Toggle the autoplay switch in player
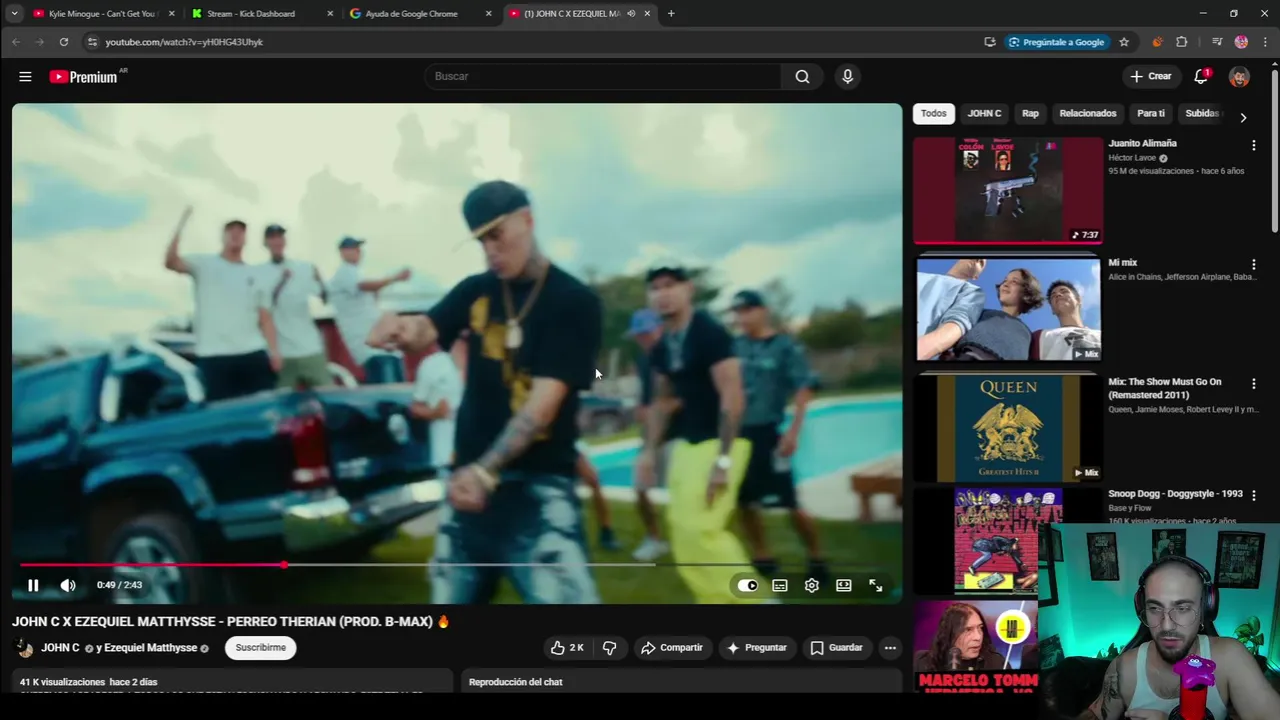The height and width of the screenshot is (720, 1280). click(748, 585)
